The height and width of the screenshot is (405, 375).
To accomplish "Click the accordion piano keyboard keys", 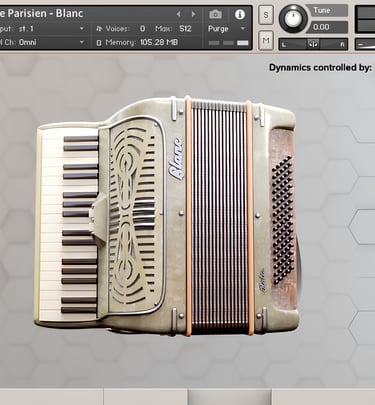I will (69, 223).
